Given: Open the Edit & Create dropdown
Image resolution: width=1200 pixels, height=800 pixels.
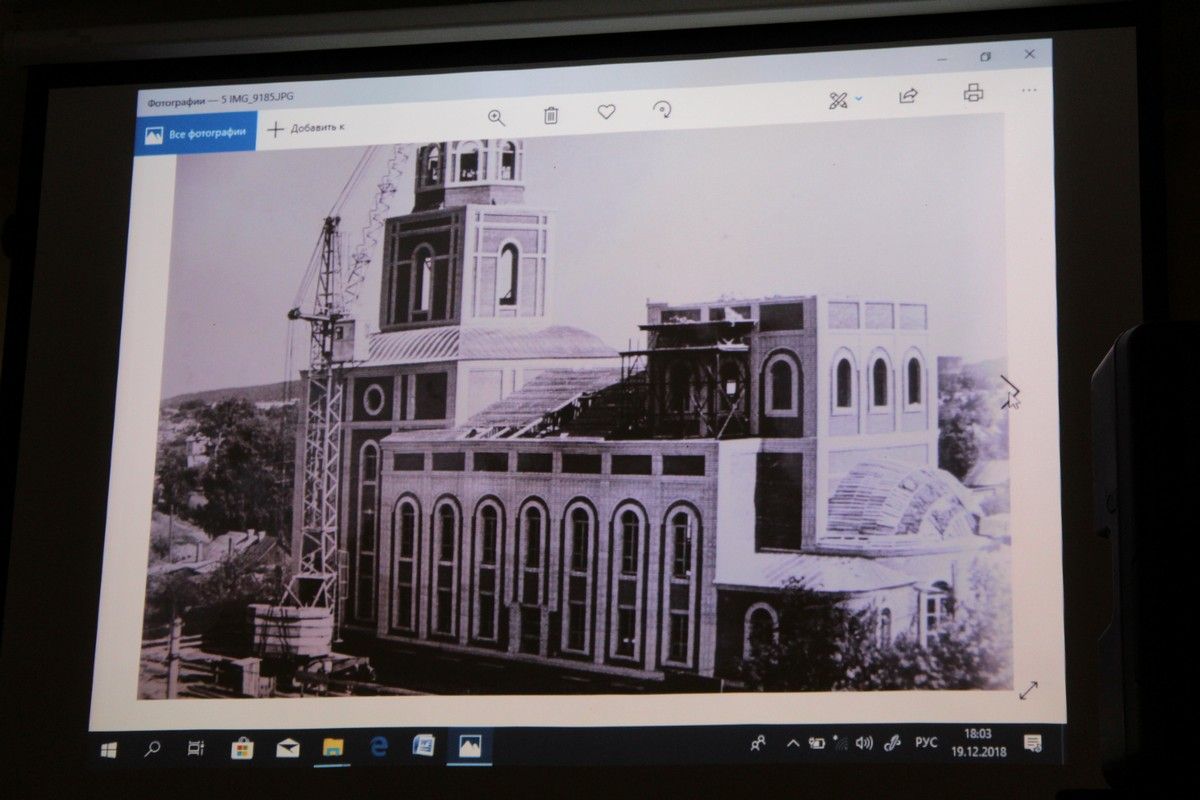Looking at the screenshot, I should [x=845, y=100].
